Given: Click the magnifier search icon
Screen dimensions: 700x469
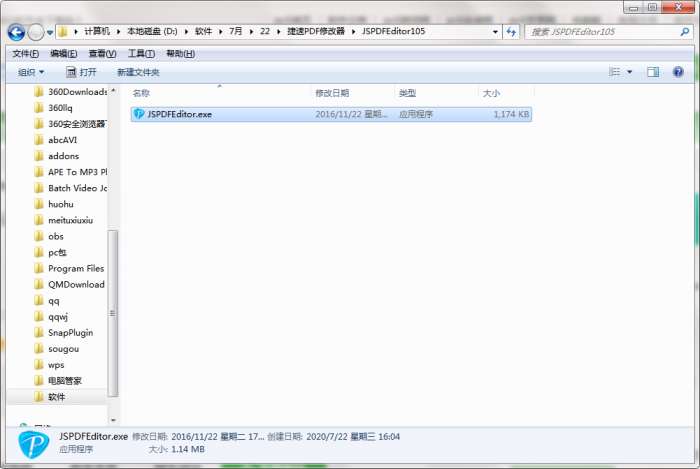Looking at the screenshot, I should click(x=685, y=32).
